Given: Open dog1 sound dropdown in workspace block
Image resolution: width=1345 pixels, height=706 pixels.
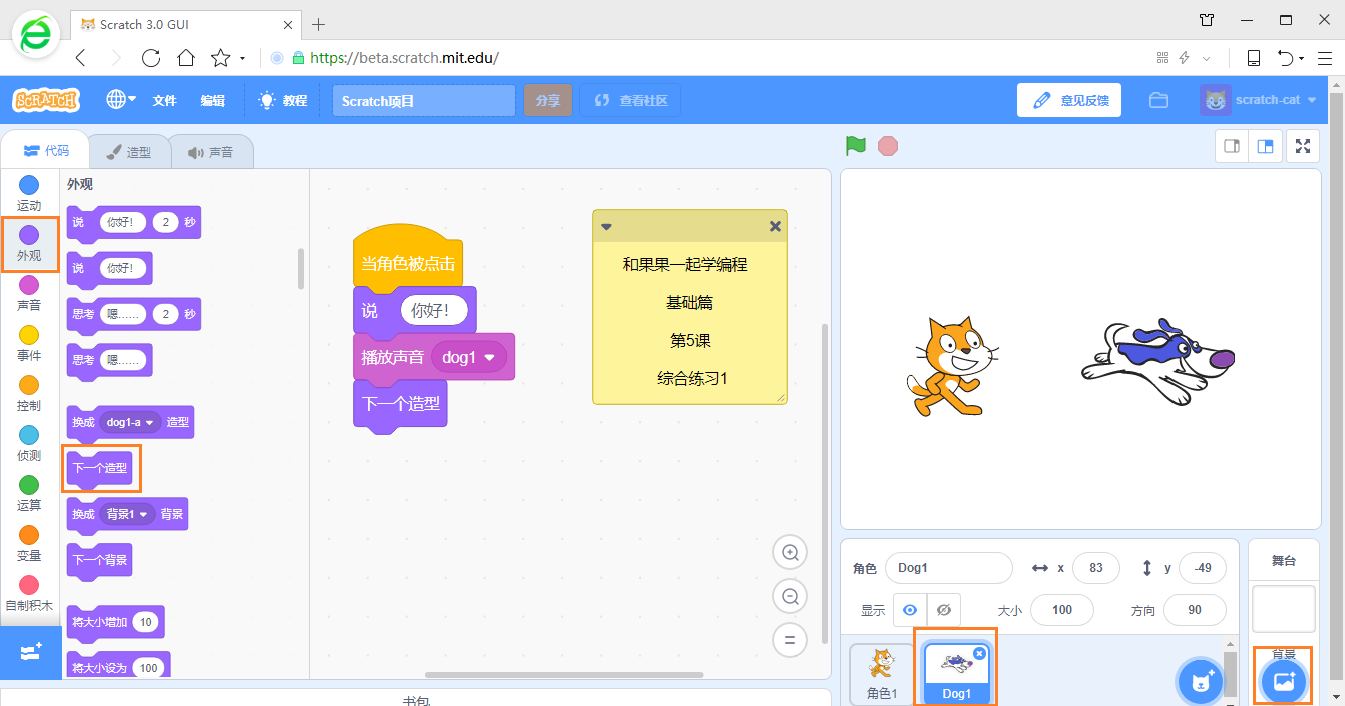Looking at the screenshot, I should [x=469, y=357].
